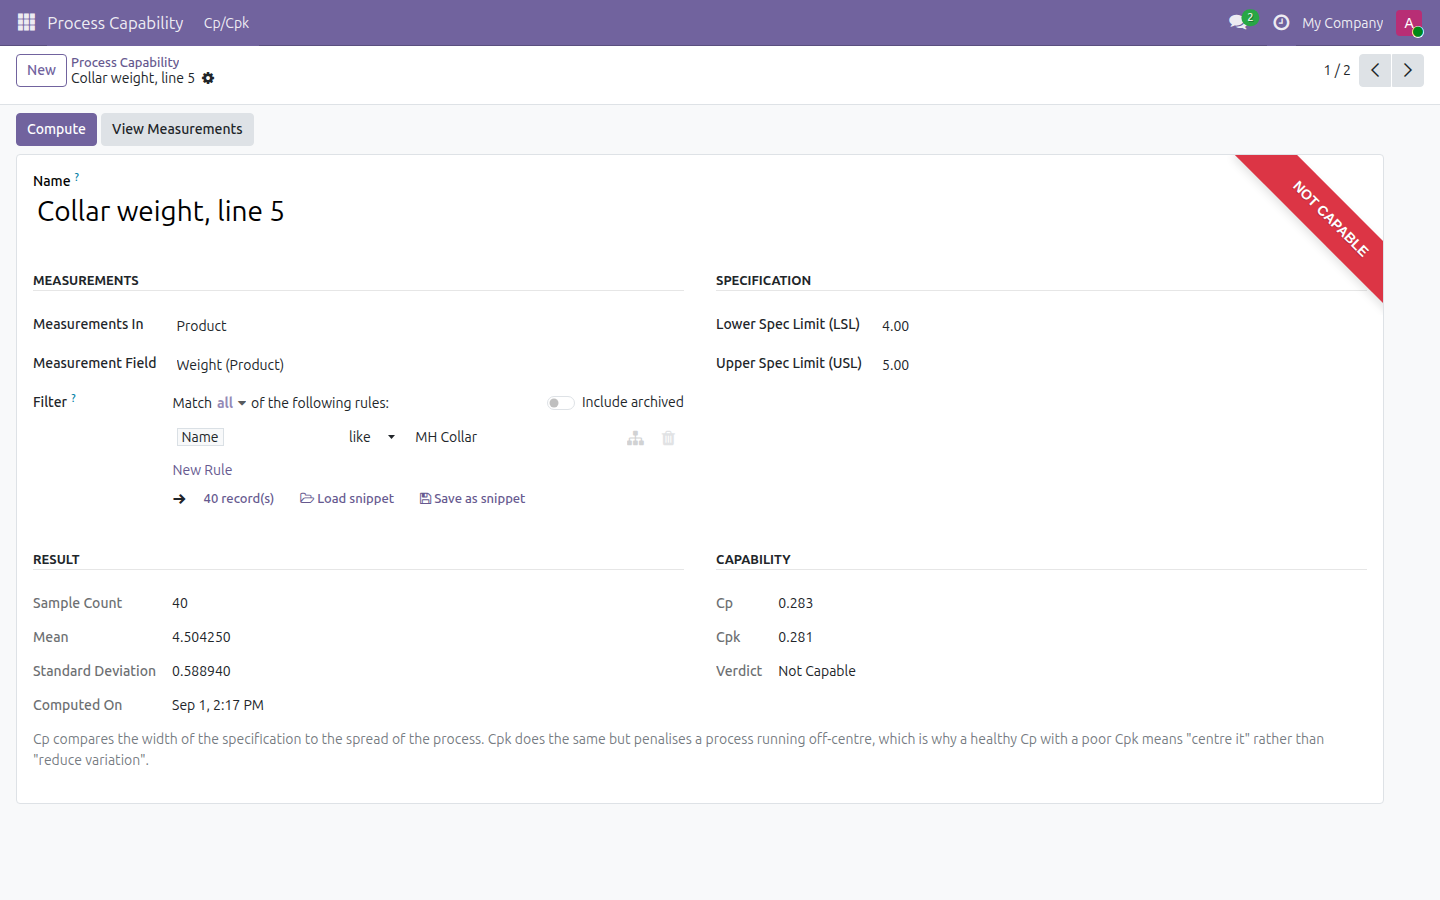Click Computed On value Sep 1, 2:17 PM

[x=218, y=705]
